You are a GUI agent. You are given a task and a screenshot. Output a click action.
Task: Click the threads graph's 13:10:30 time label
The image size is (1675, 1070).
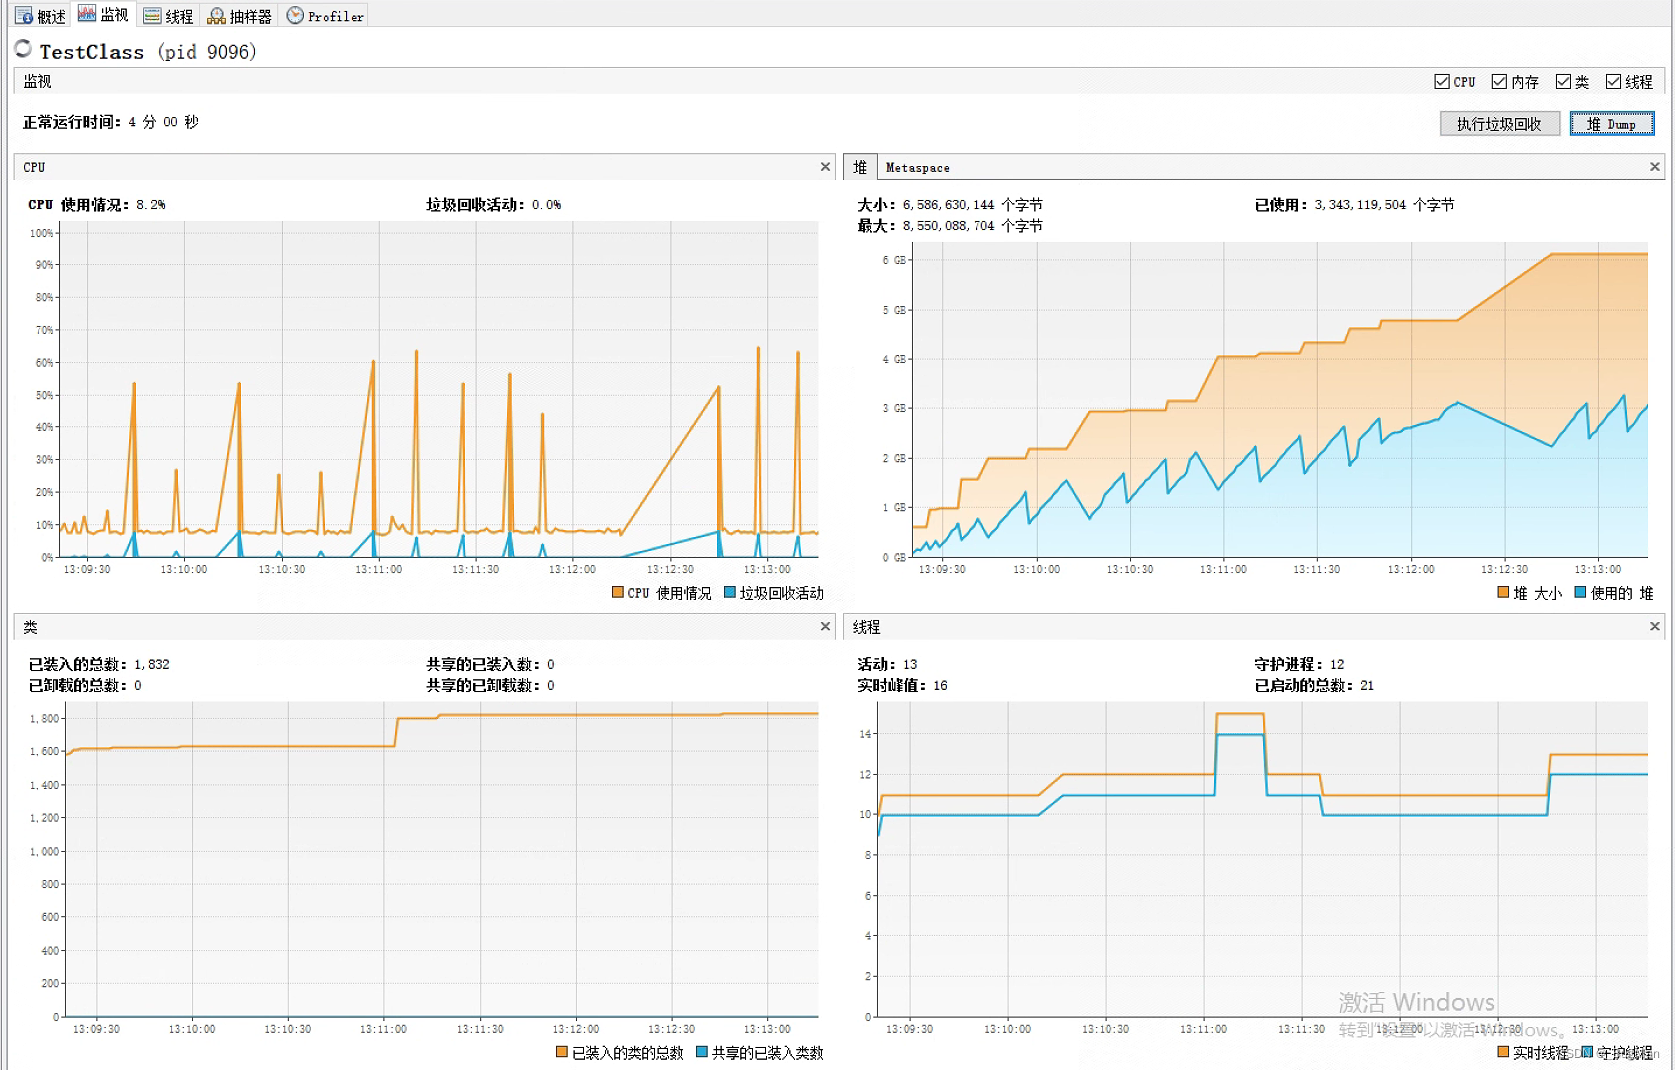pyautogui.click(x=1105, y=1029)
